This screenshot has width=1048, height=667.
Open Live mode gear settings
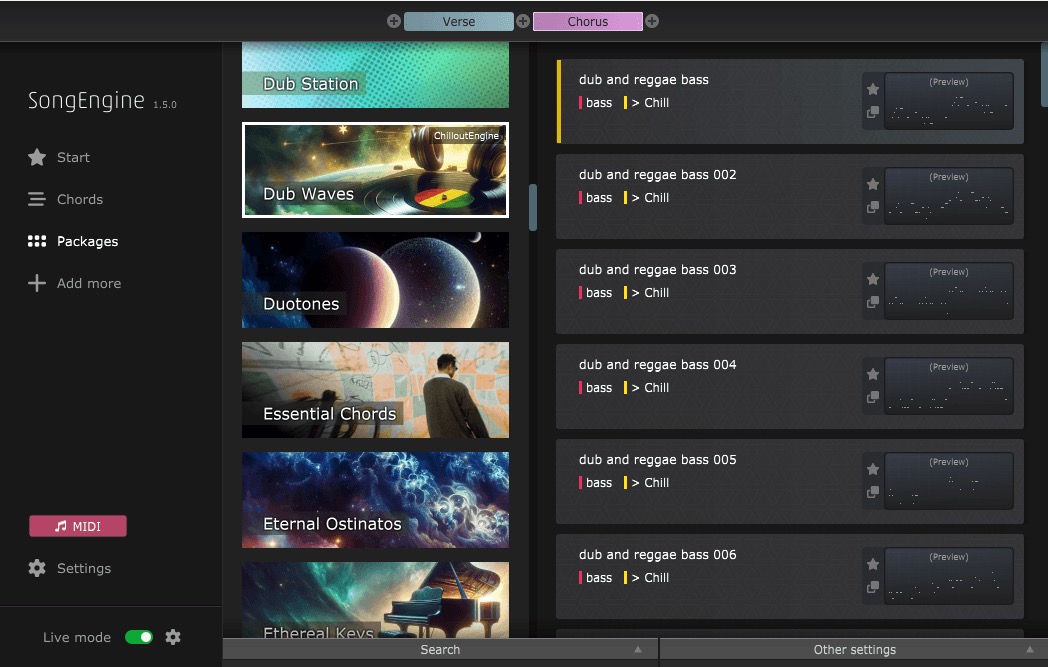pos(173,637)
